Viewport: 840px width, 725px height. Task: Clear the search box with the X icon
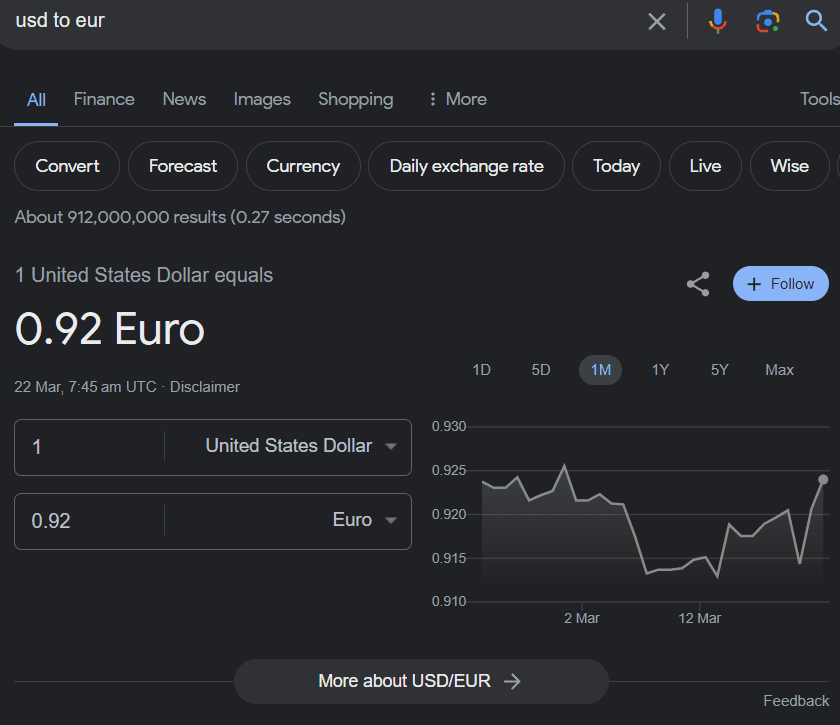(656, 21)
